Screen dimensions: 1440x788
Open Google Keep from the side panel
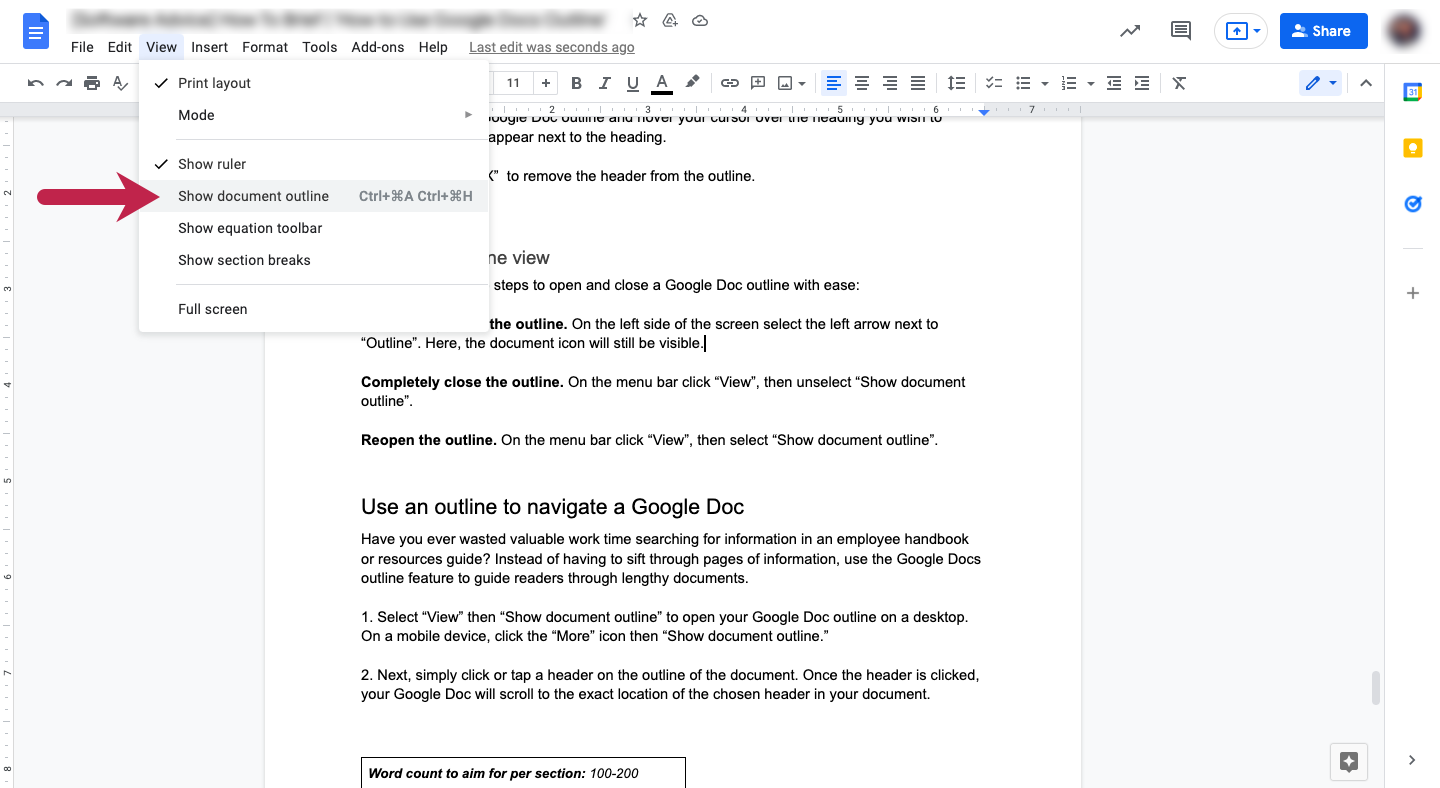pos(1412,146)
